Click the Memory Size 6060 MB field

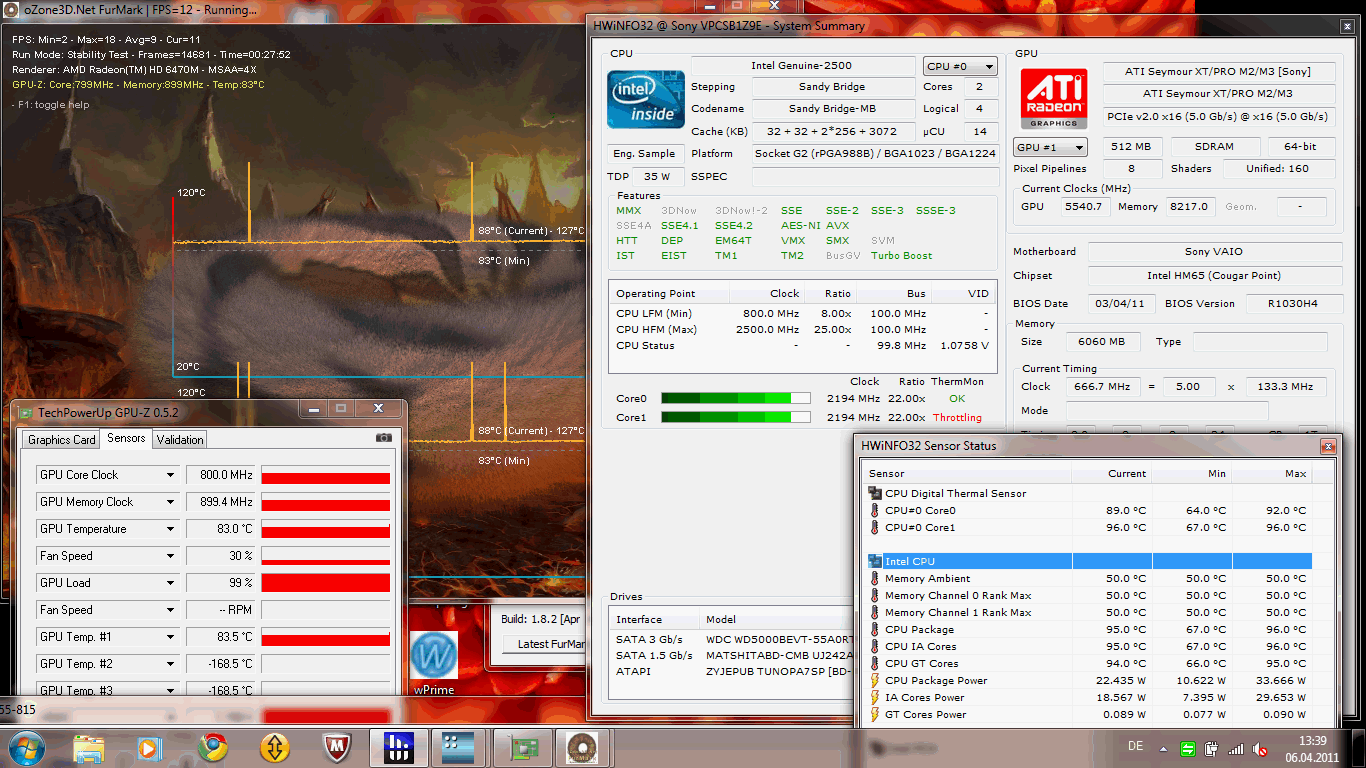tap(1102, 342)
